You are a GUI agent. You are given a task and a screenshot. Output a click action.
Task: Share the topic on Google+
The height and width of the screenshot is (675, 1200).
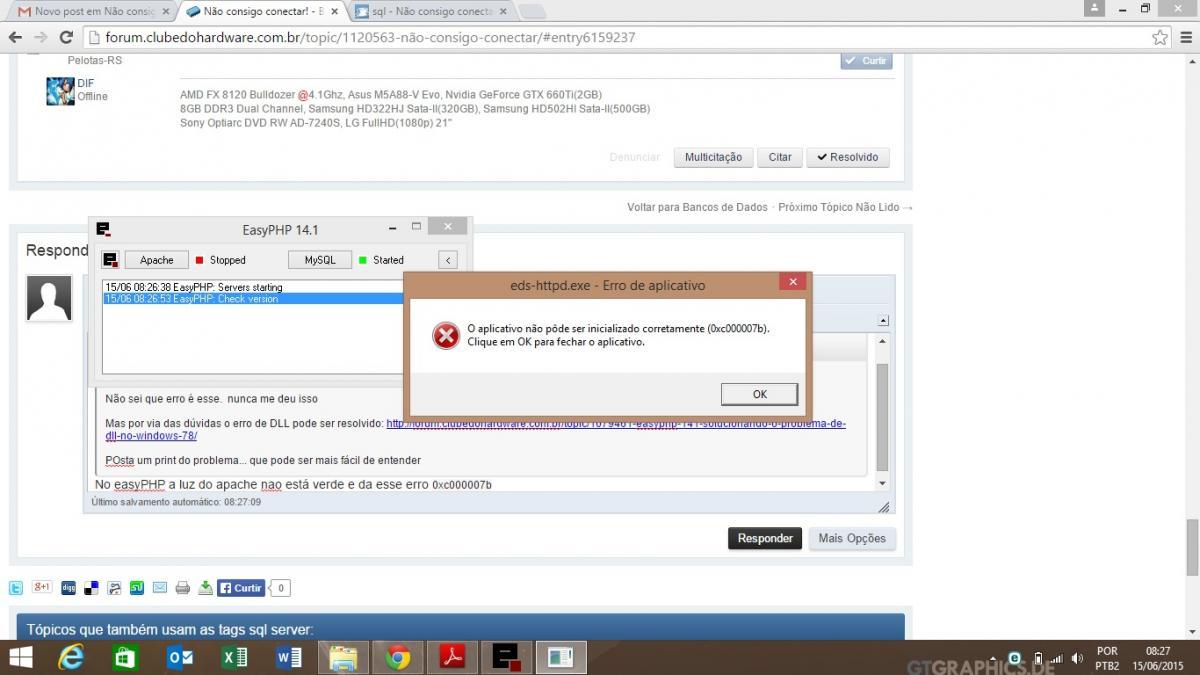coord(42,588)
